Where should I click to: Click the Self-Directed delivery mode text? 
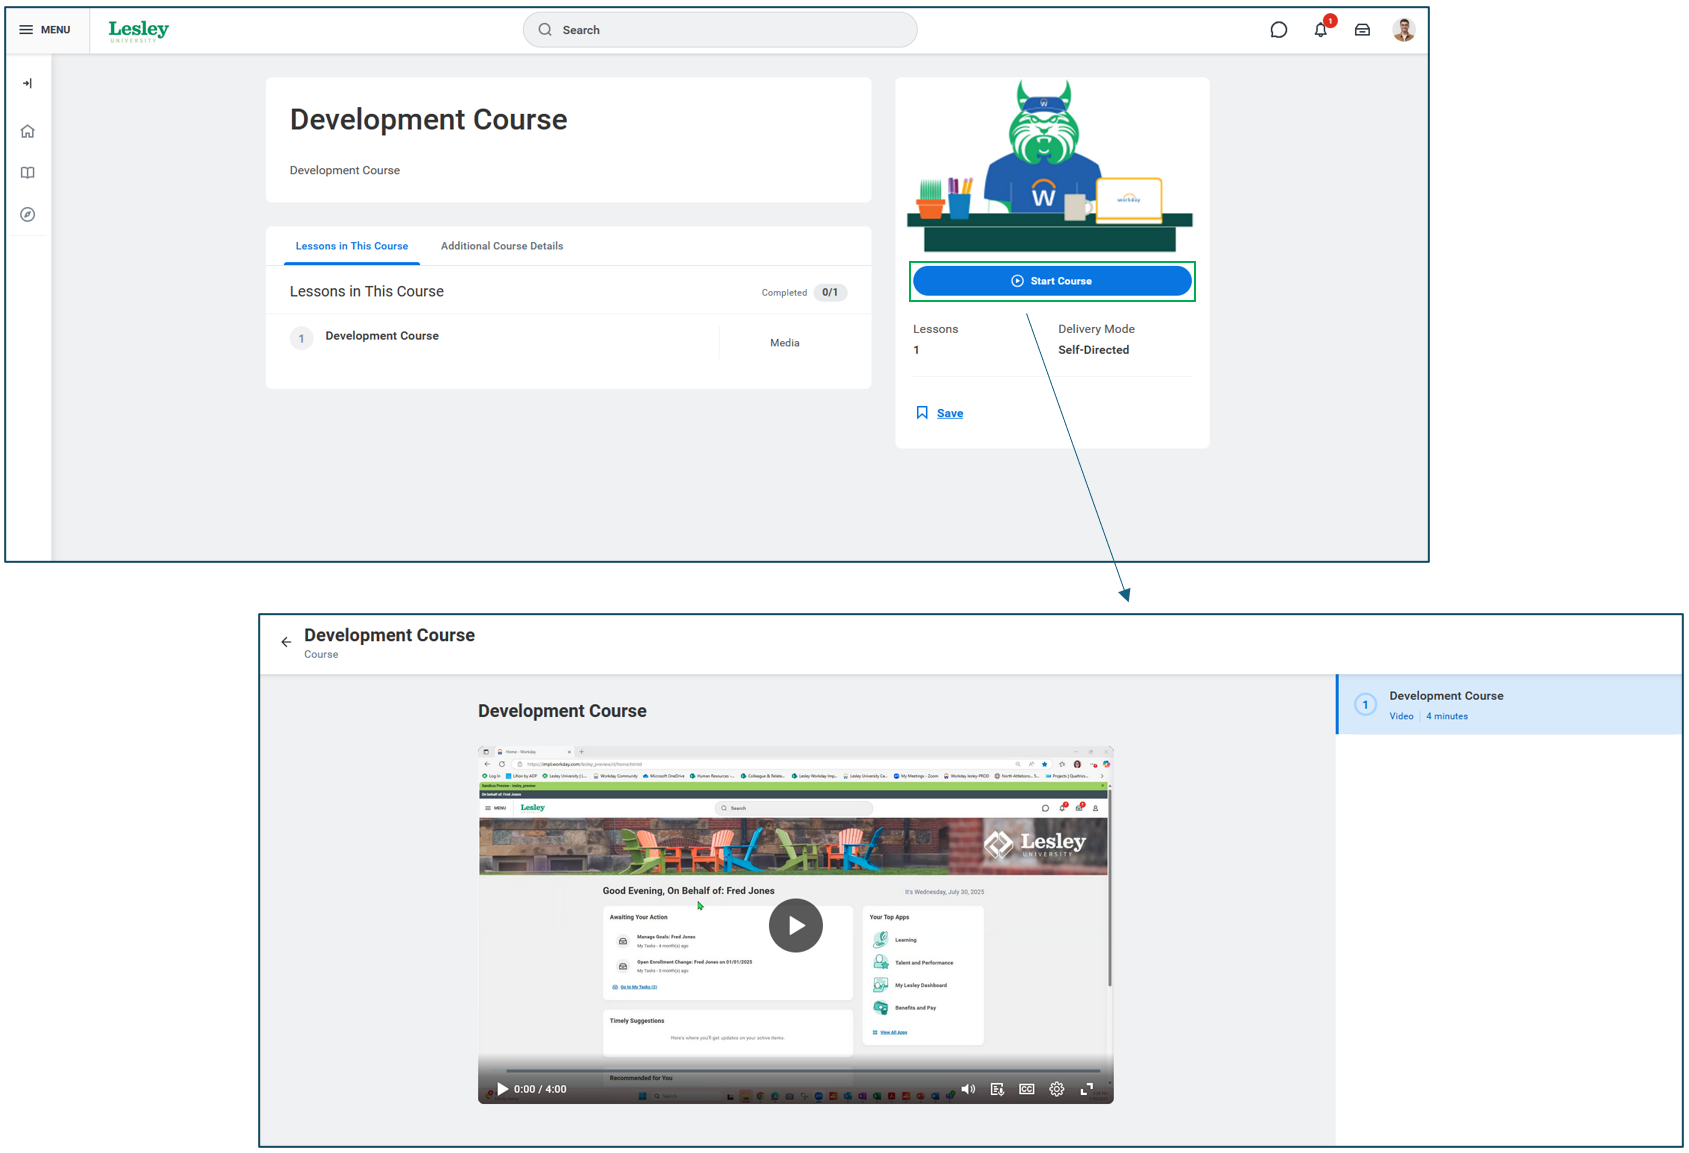pos(1094,350)
